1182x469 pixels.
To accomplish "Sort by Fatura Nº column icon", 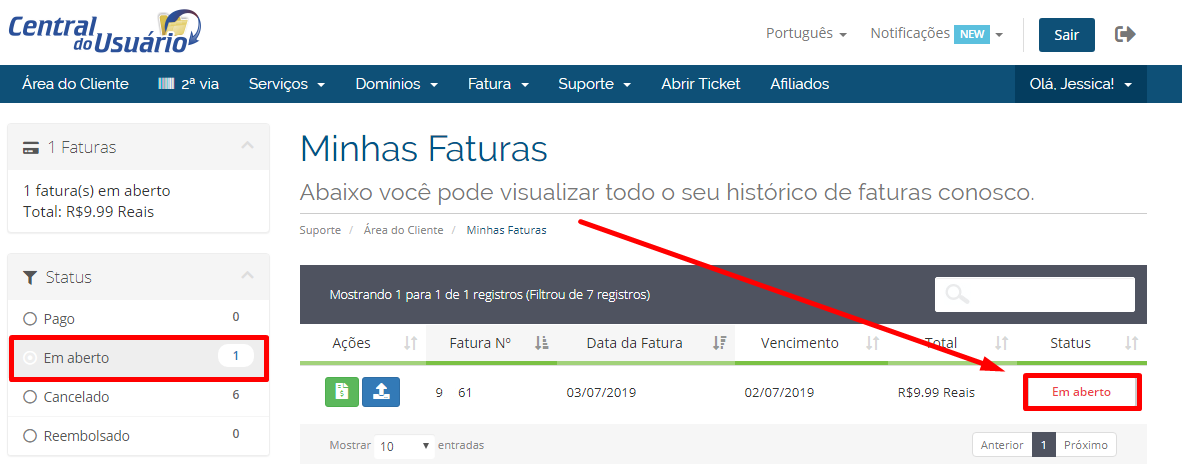I will (541, 343).
